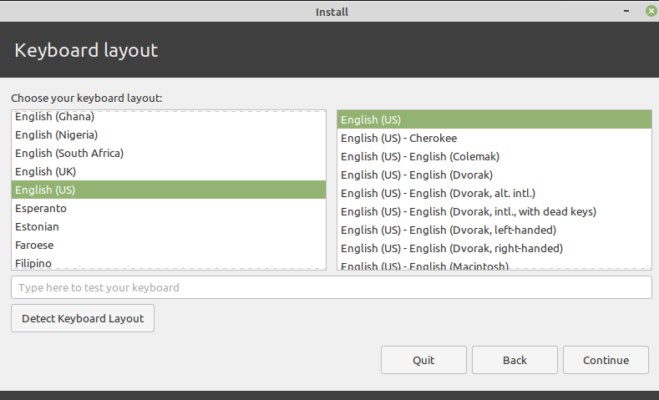
Task: Click the Back button
Action: coord(514,360)
